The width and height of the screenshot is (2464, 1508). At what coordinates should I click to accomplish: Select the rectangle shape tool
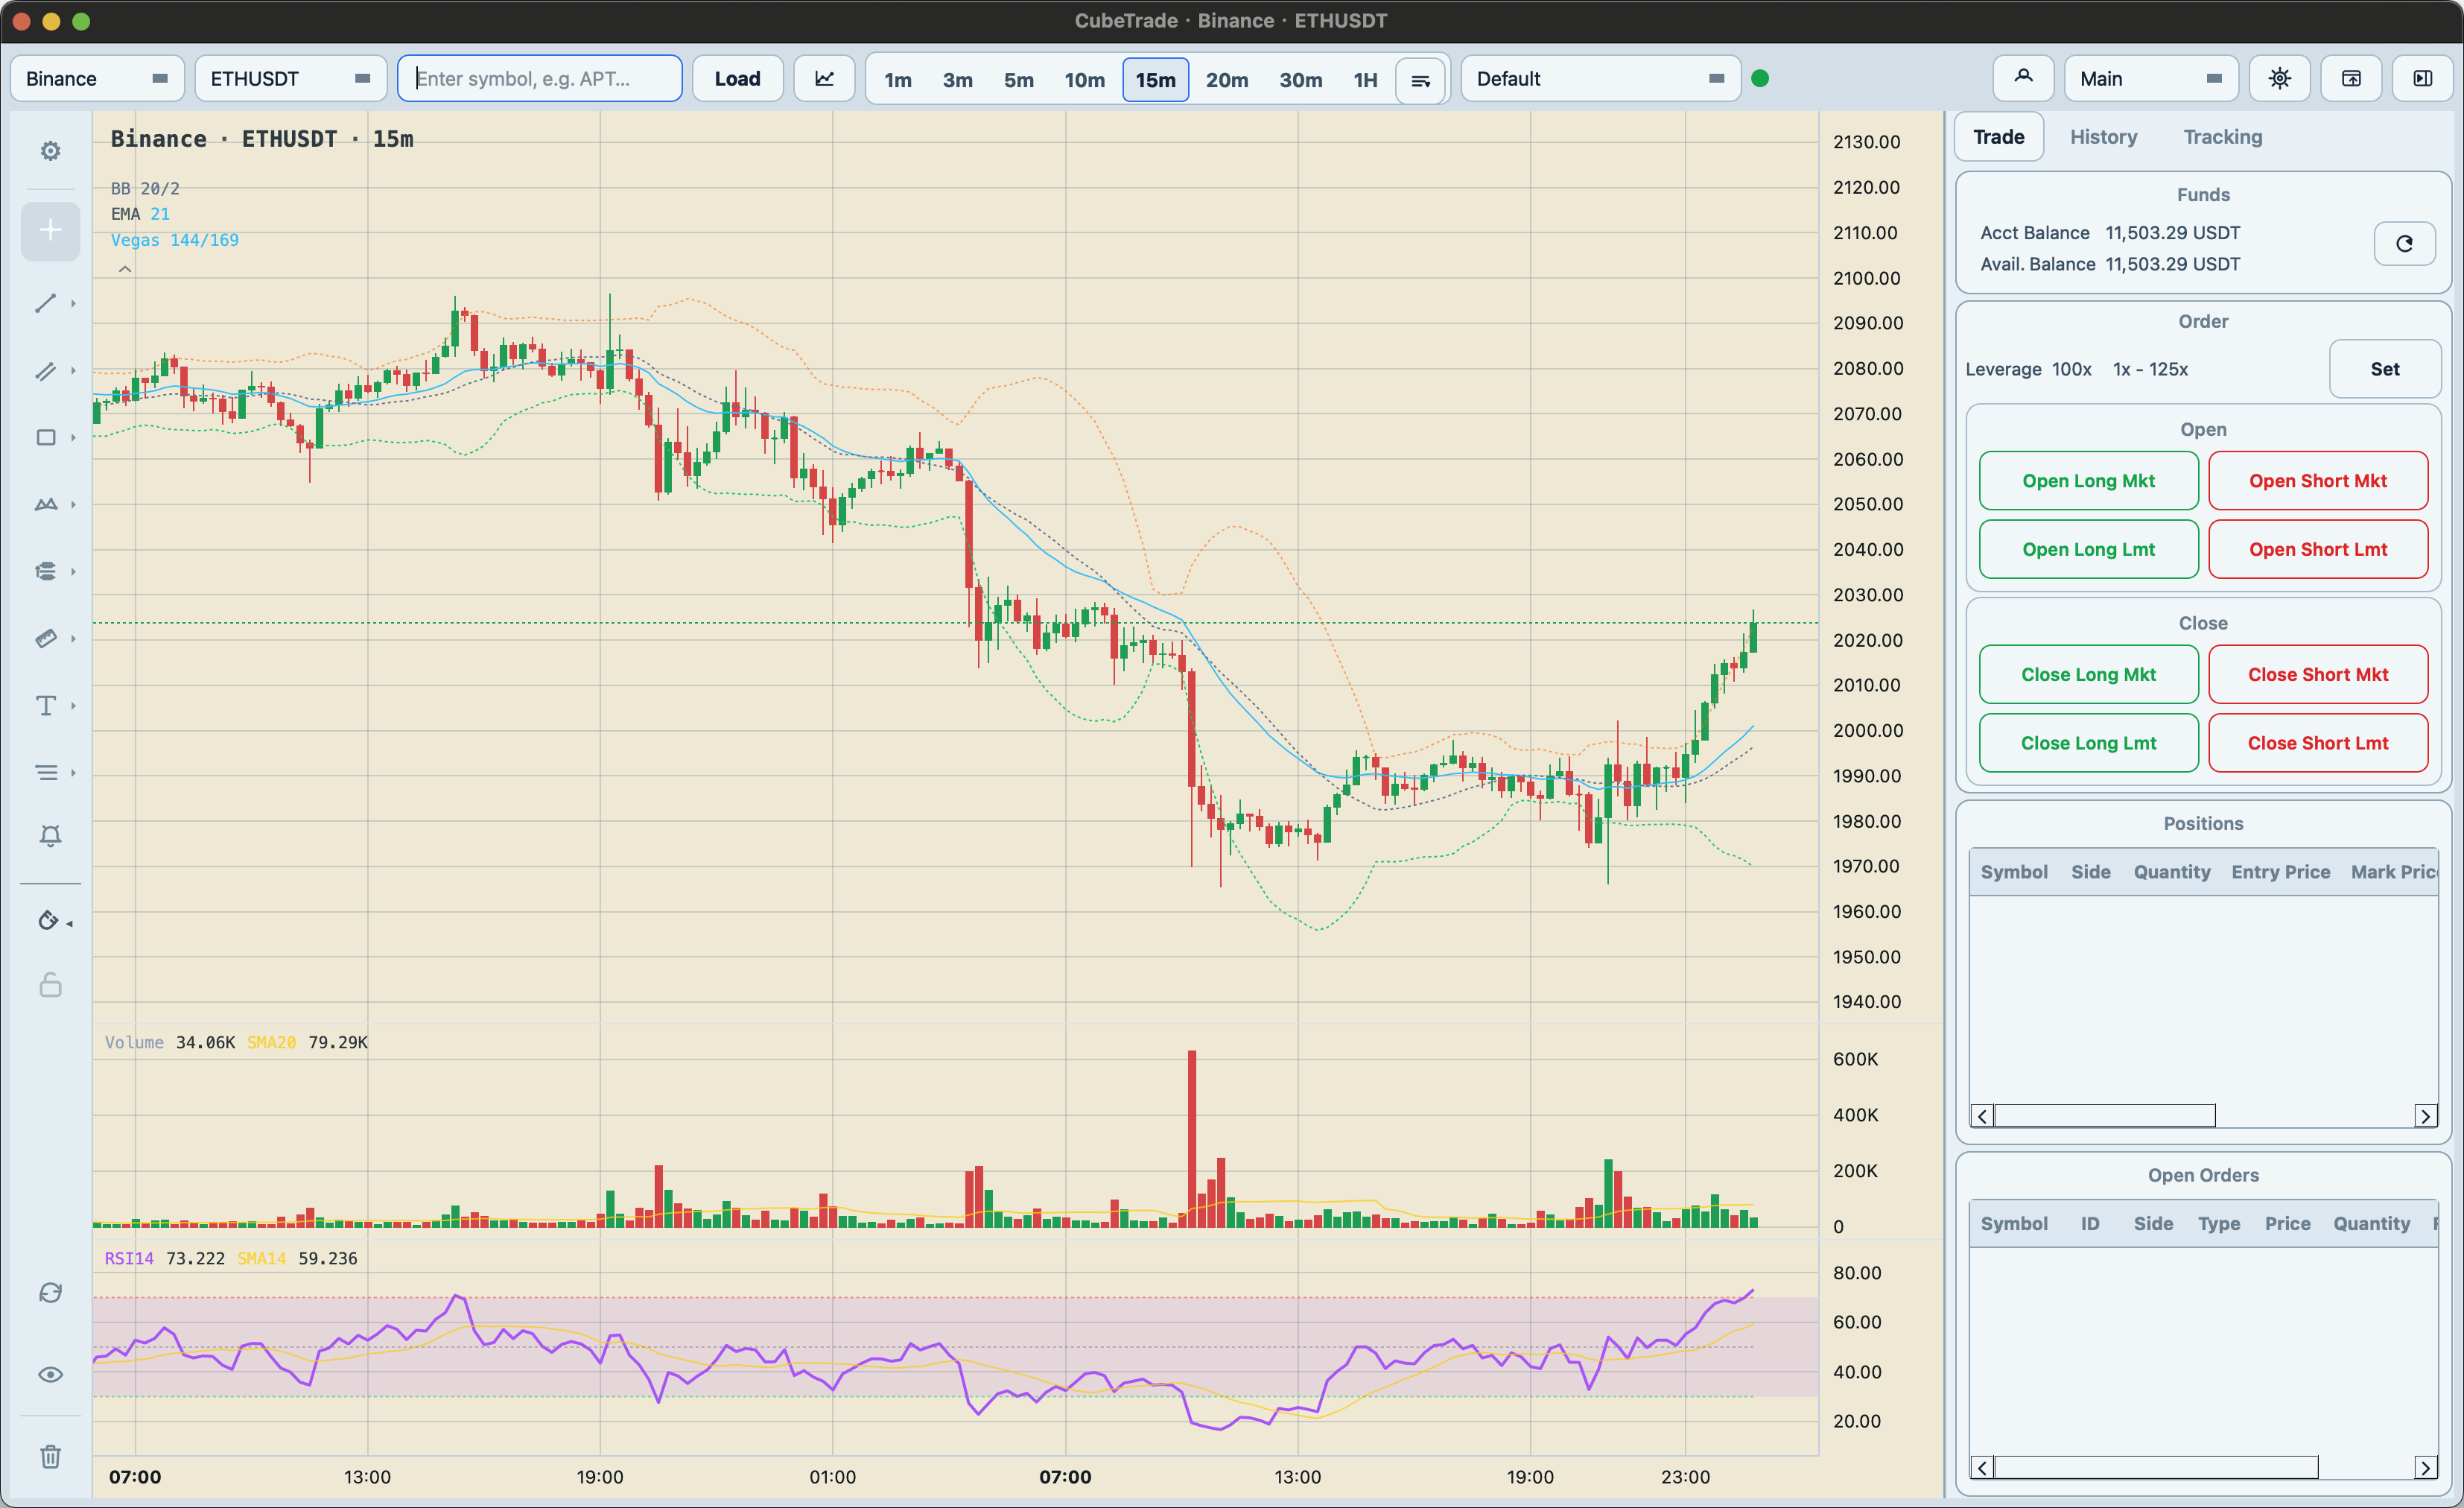[46, 437]
